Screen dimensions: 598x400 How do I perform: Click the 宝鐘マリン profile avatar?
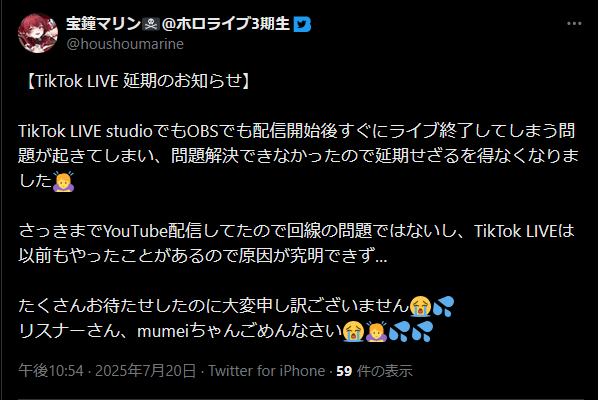pos(38,33)
